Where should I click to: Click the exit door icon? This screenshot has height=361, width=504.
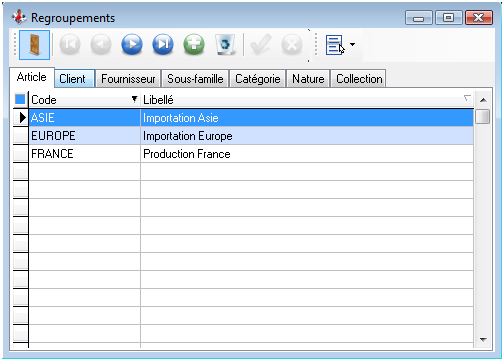coord(34,45)
